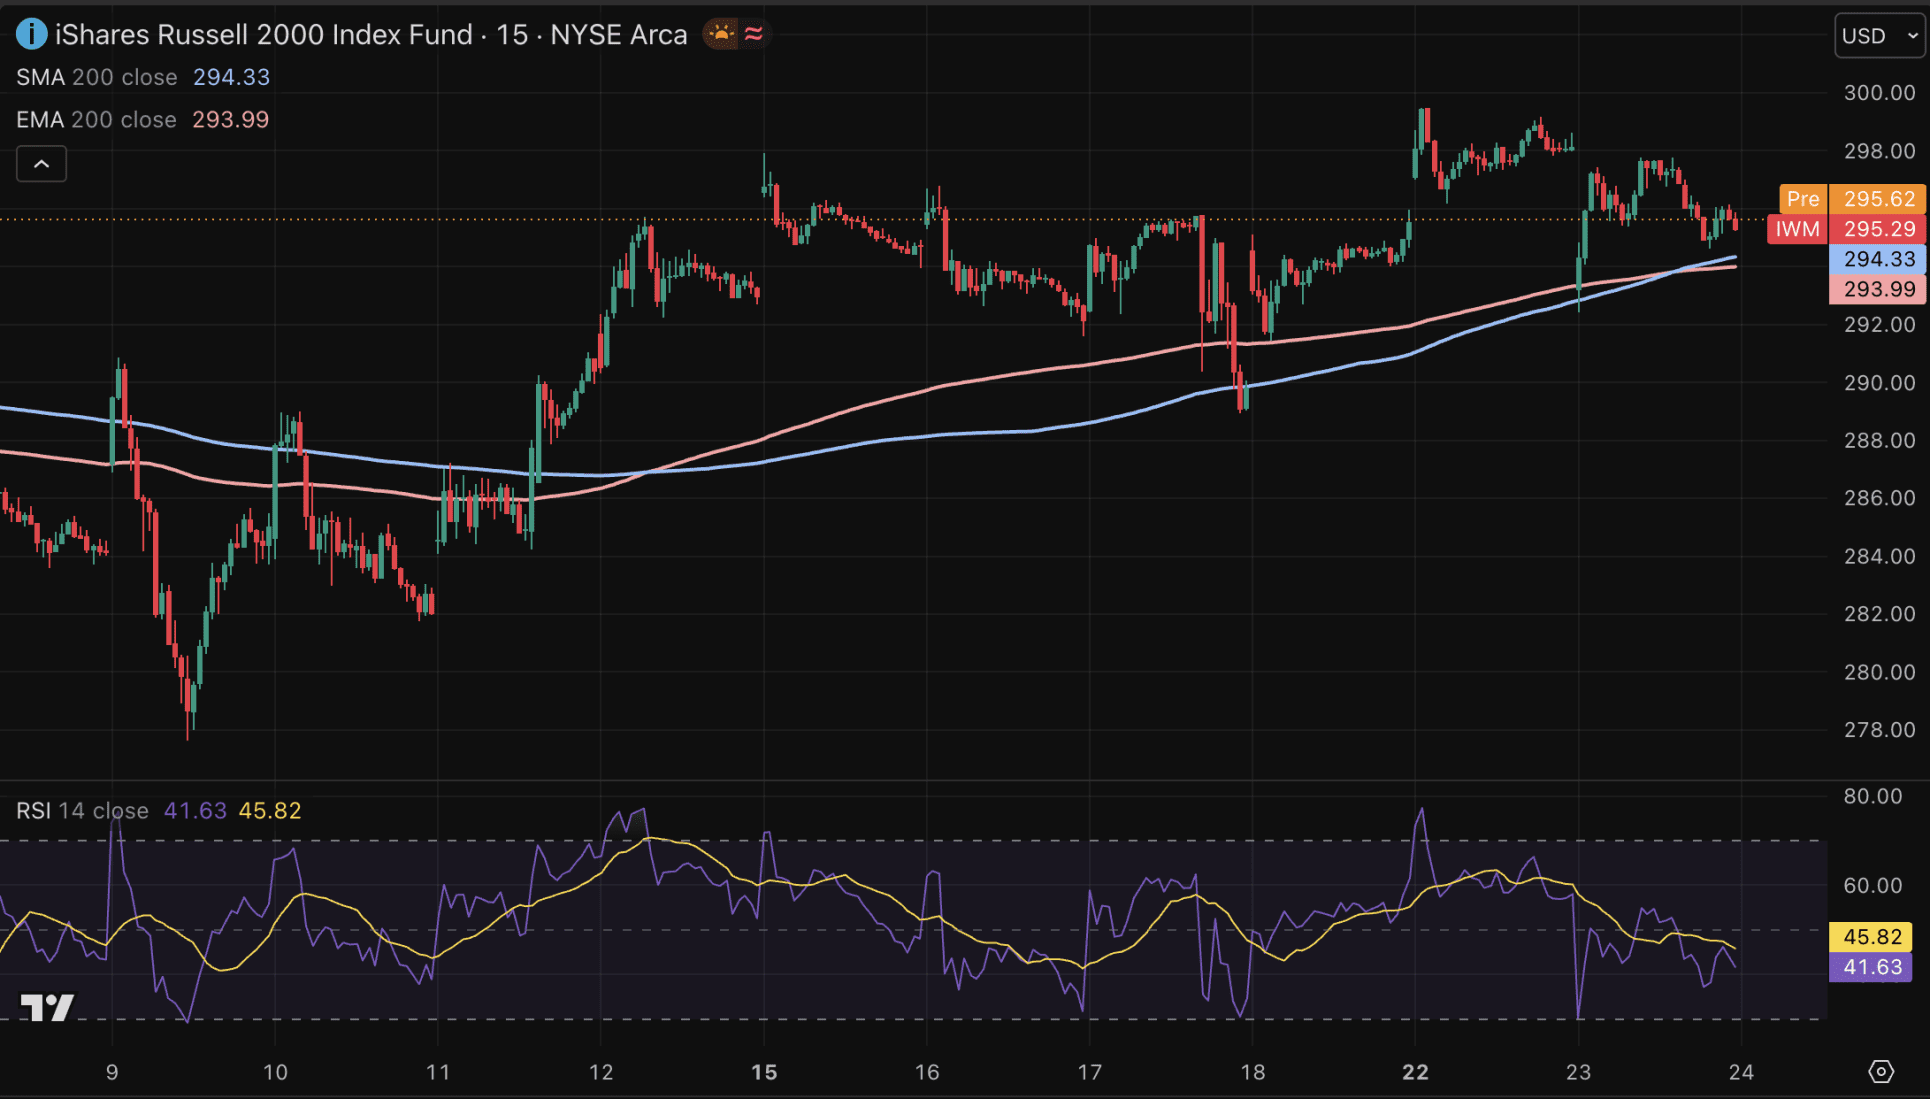The height and width of the screenshot is (1099, 1930).
Task: Click the 80.00 RSI axis level
Action: click(1873, 797)
